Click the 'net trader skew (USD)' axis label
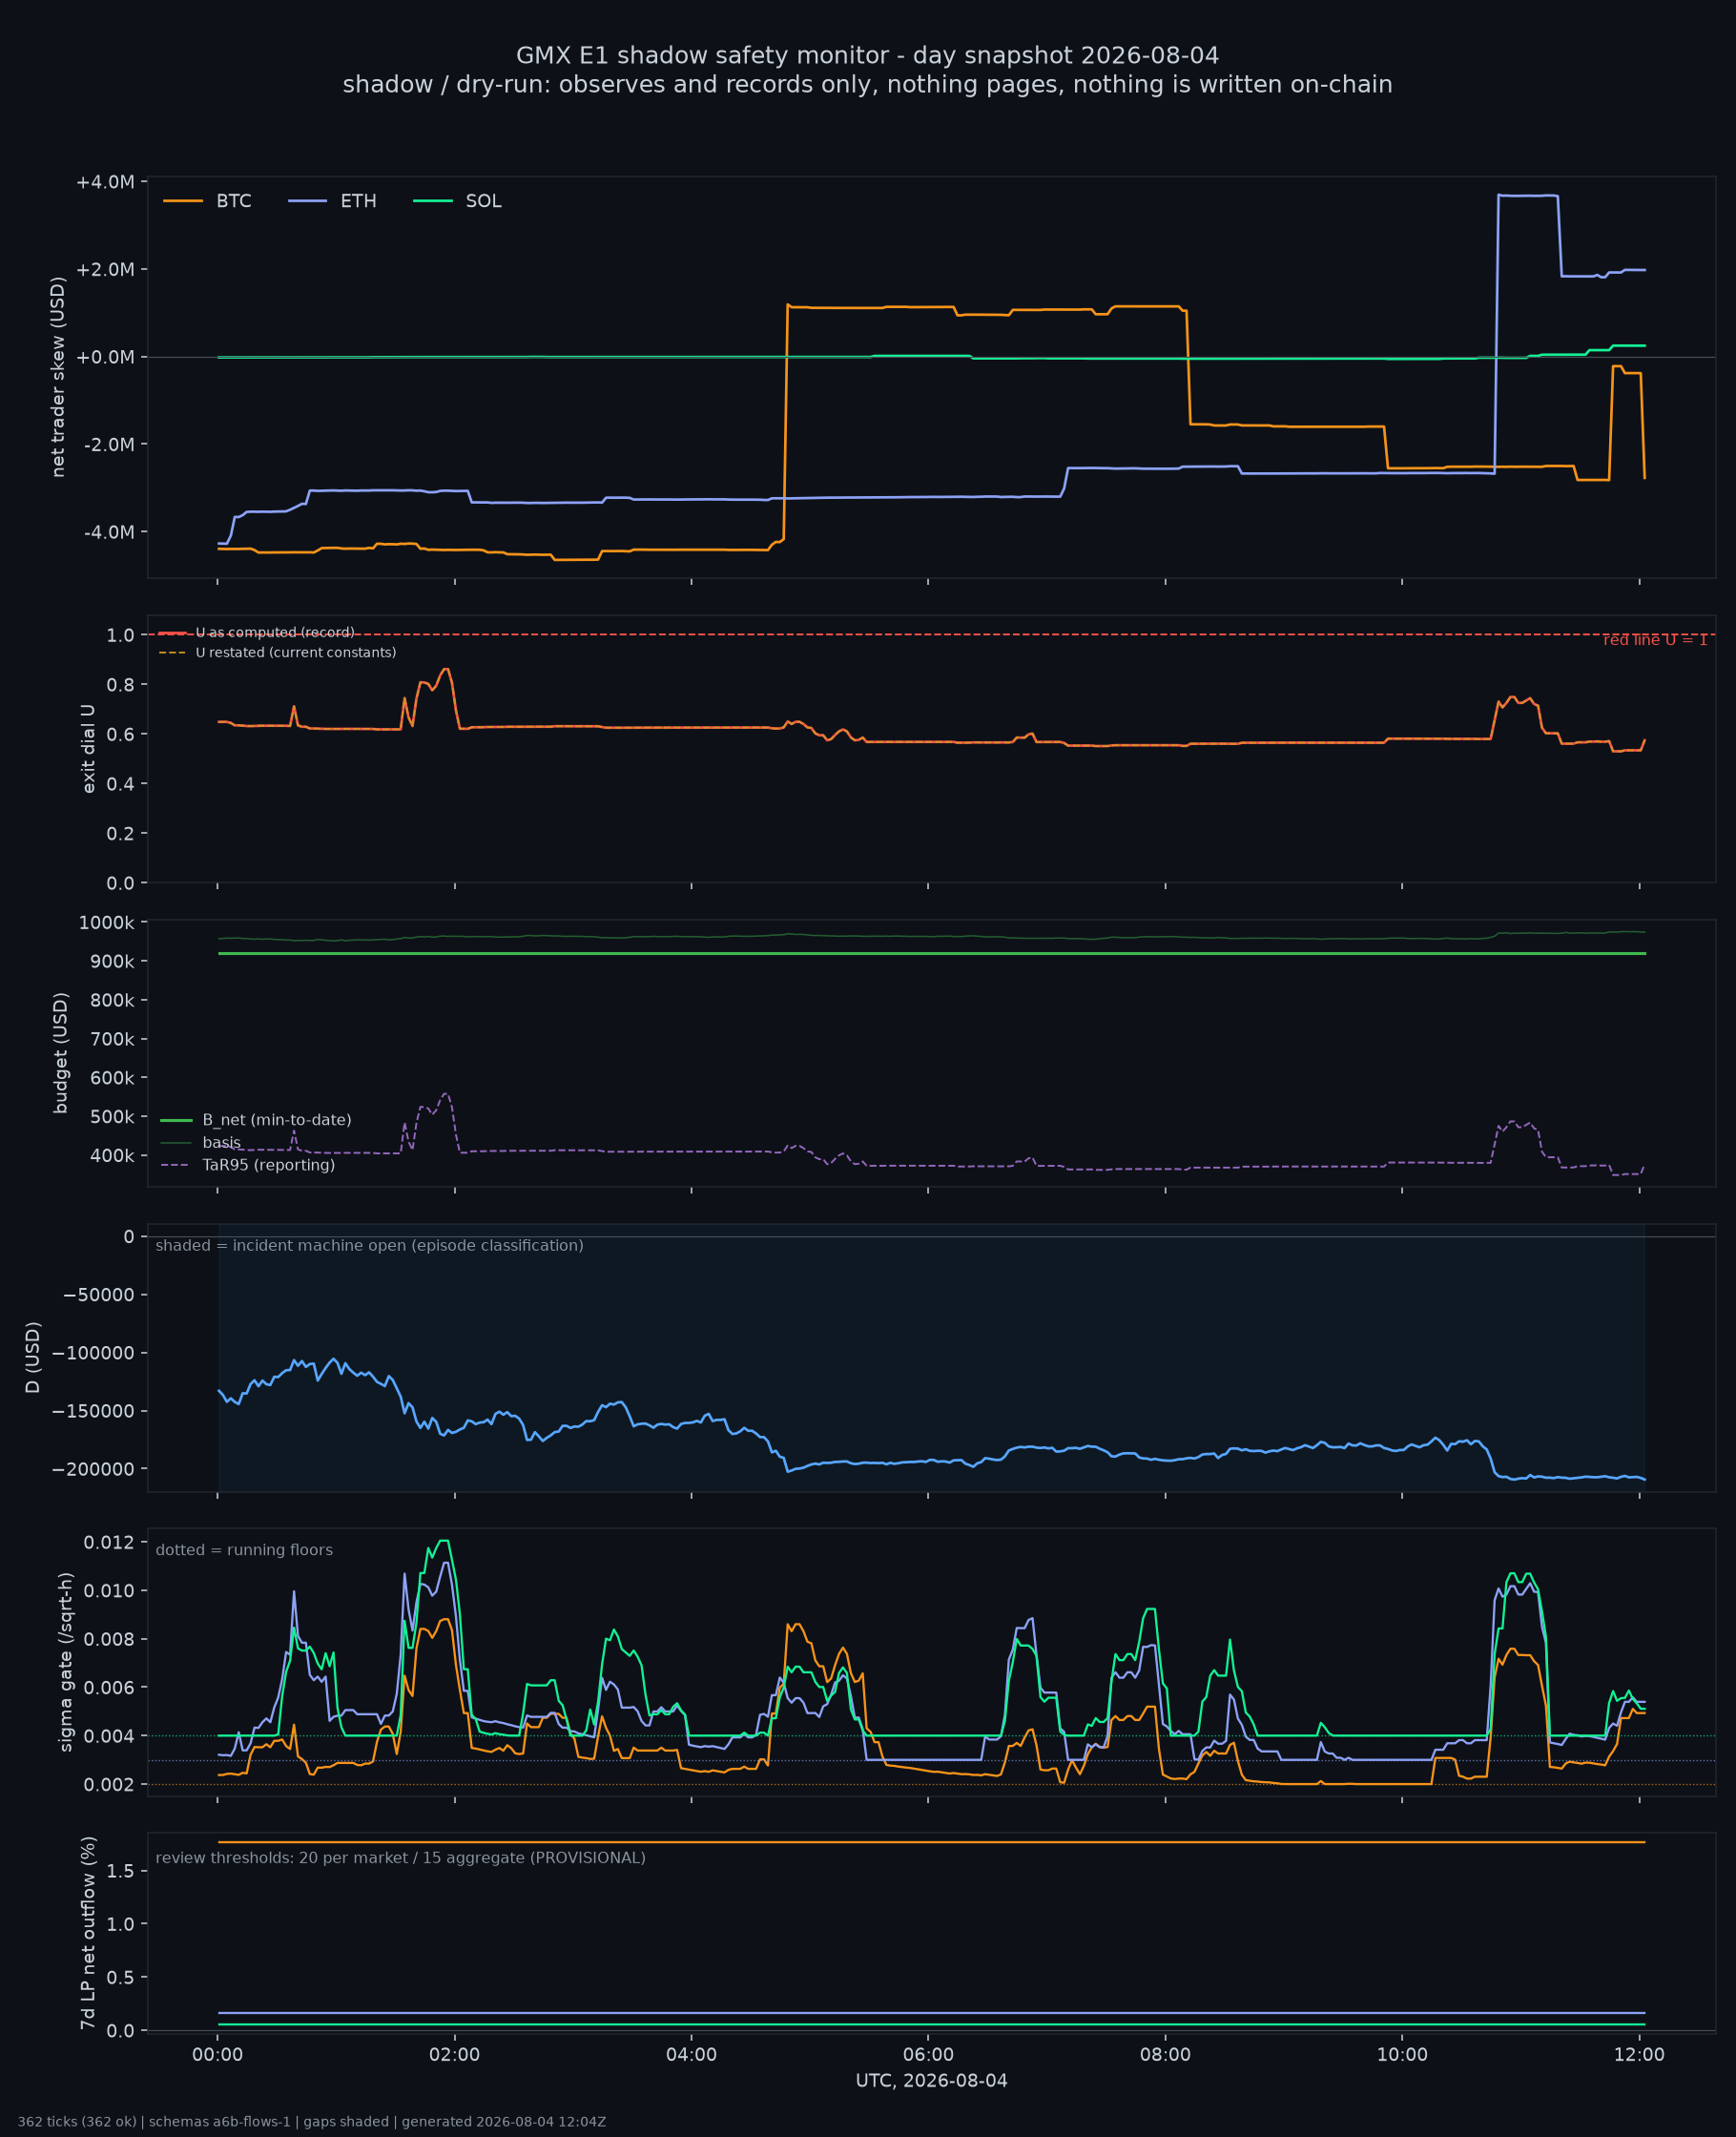The height and width of the screenshot is (2137, 1736). [58, 377]
